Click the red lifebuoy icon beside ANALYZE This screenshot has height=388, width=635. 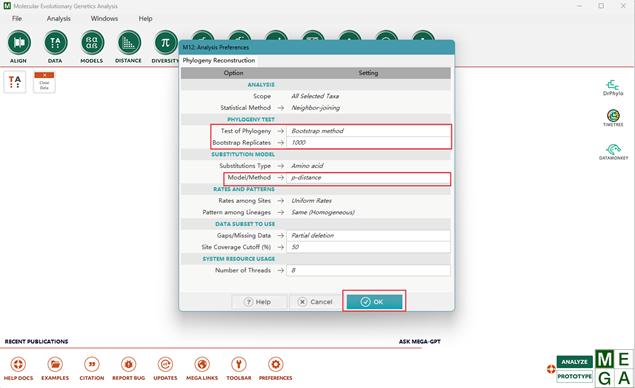(x=551, y=369)
